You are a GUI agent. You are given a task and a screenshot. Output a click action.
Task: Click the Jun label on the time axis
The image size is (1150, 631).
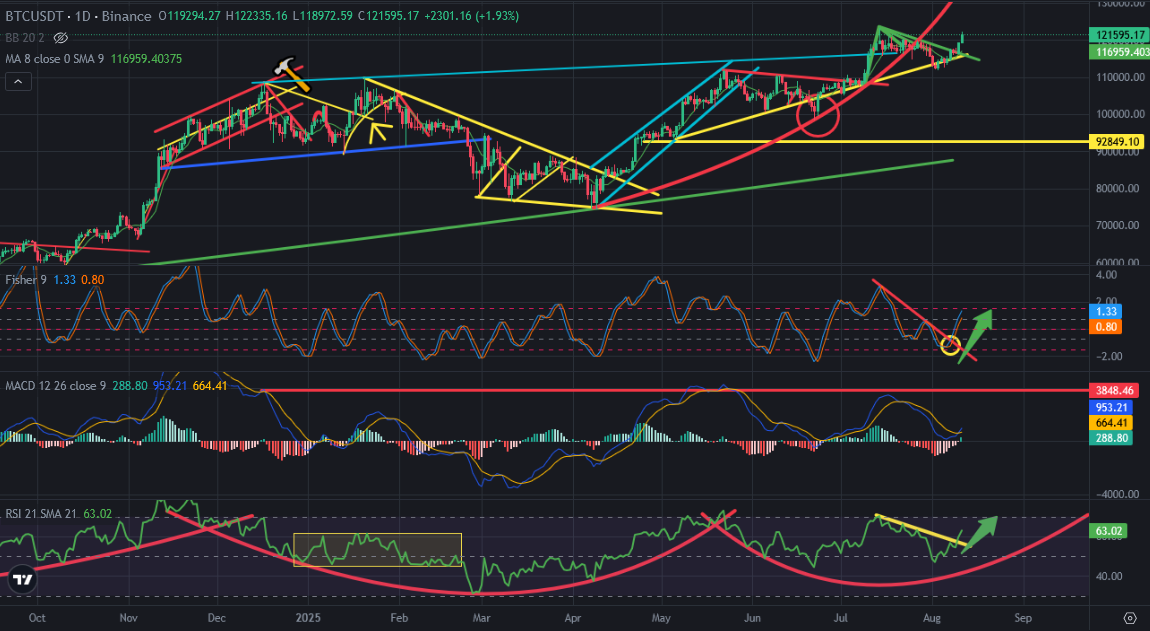click(x=752, y=618)
